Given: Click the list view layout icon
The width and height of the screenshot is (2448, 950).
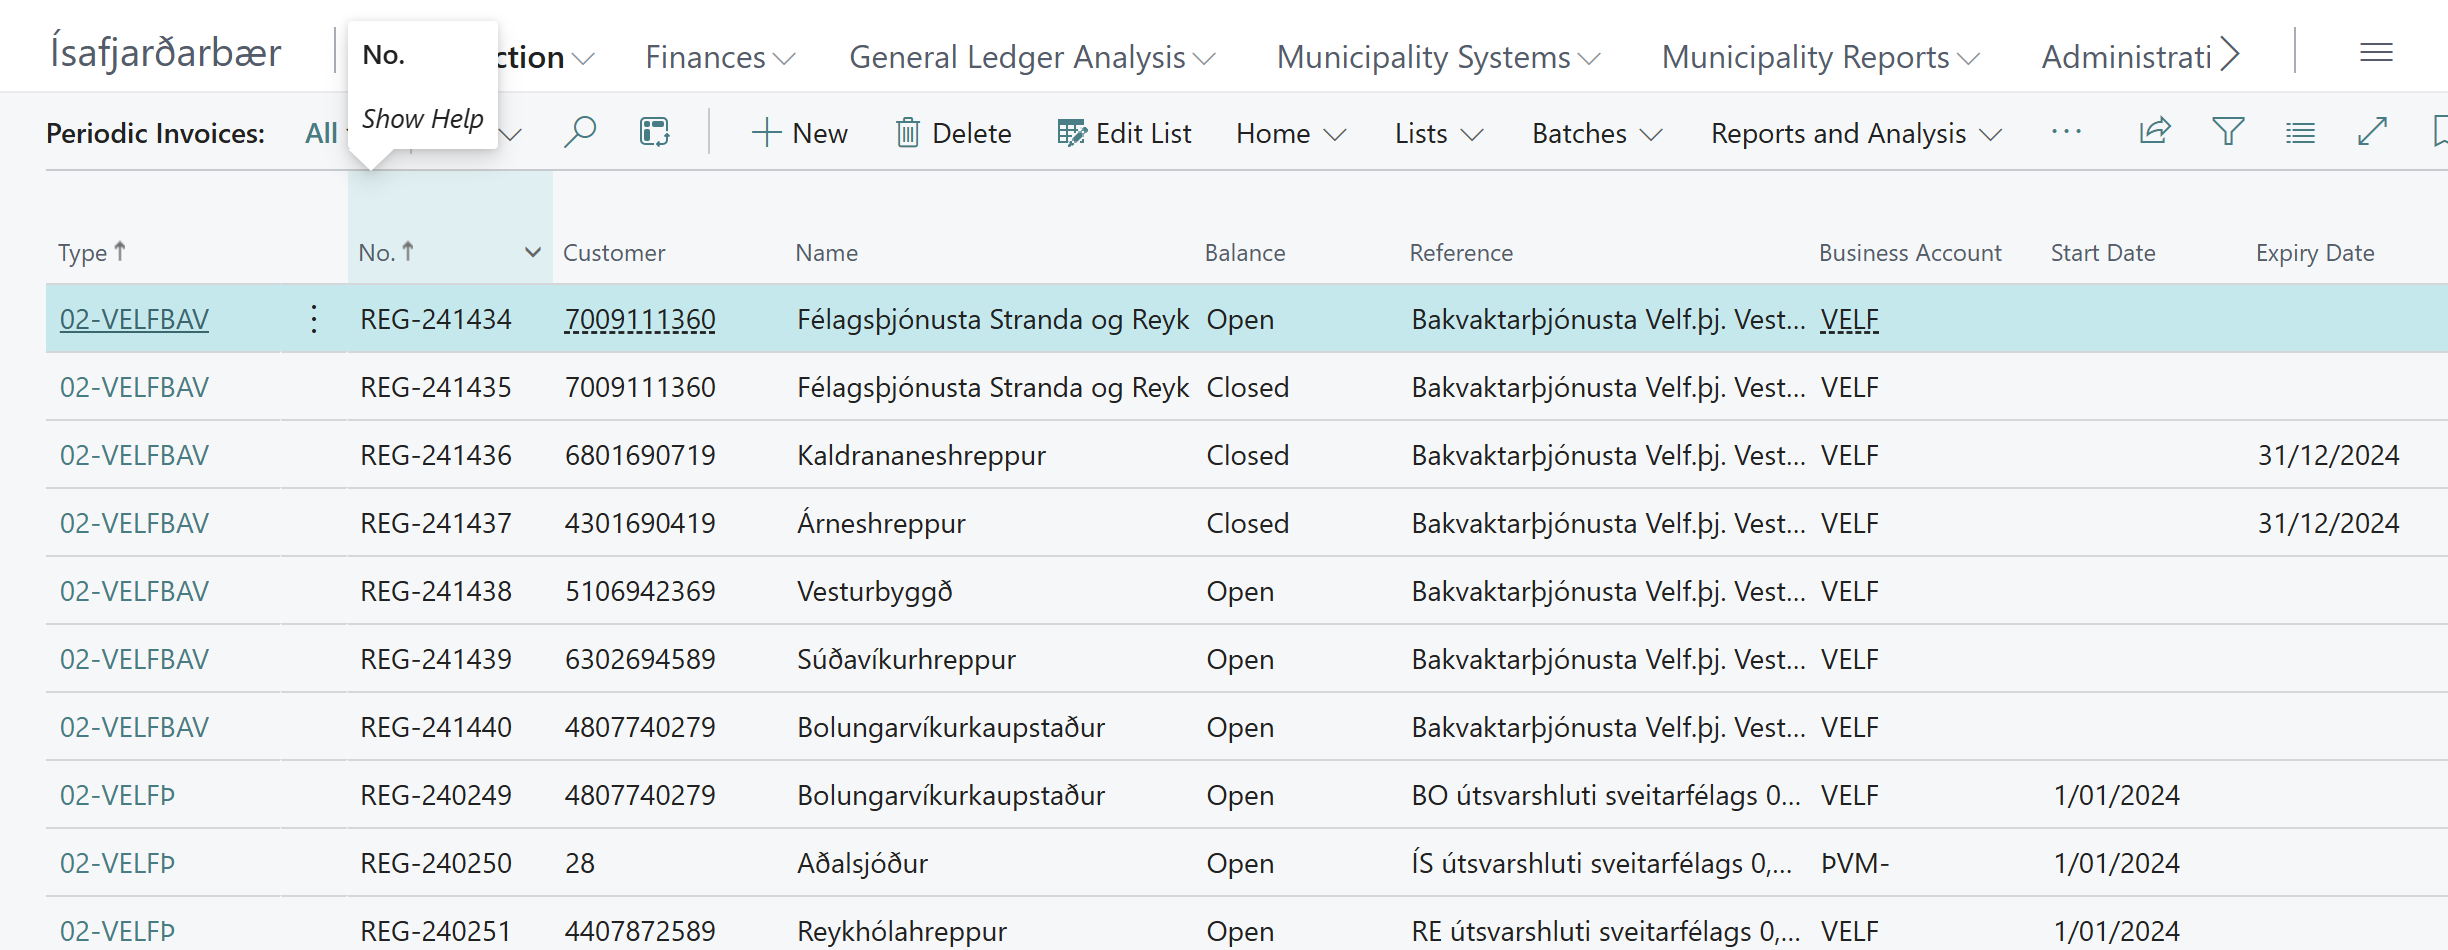Looking at the screenshot, I should coord(2299,132).
